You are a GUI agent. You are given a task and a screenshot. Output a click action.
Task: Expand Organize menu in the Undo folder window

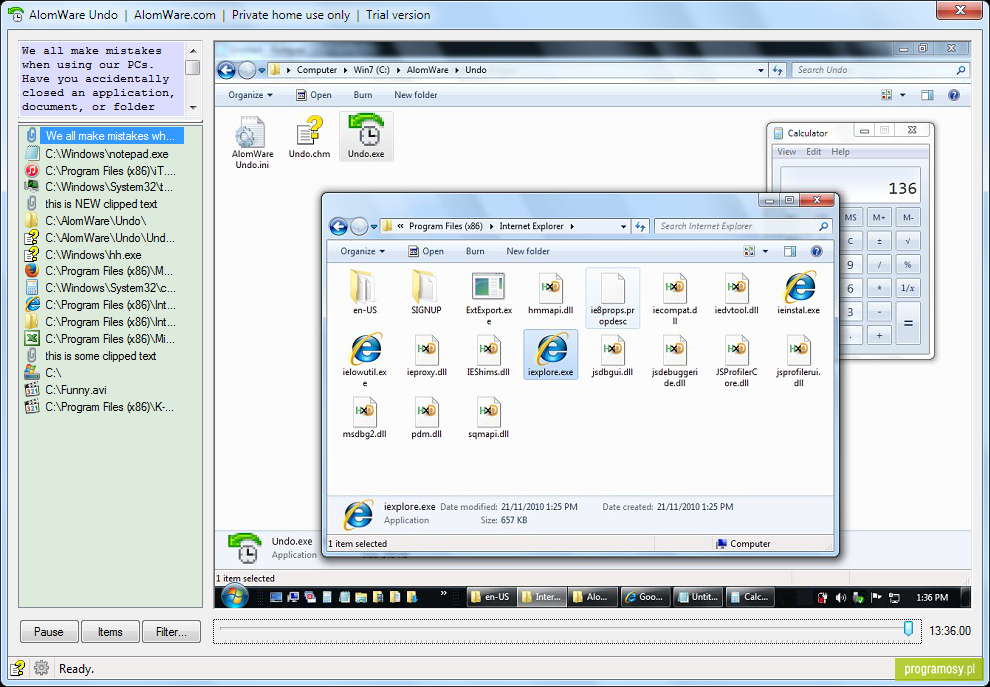tap(251, 95)
